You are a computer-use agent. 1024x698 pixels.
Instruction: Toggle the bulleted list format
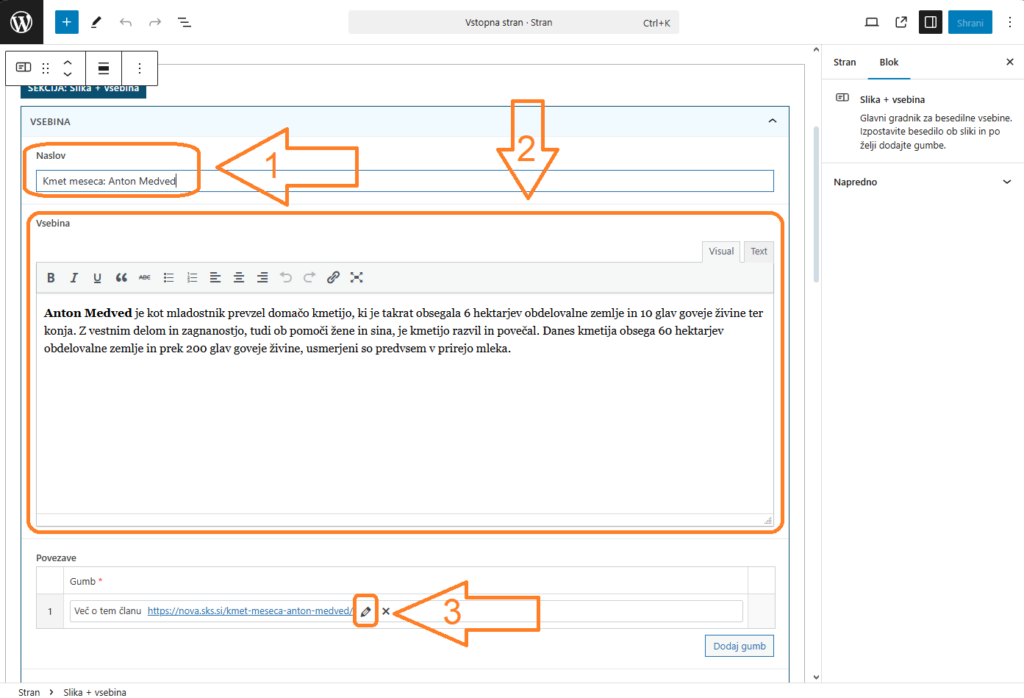pos(169,277)
